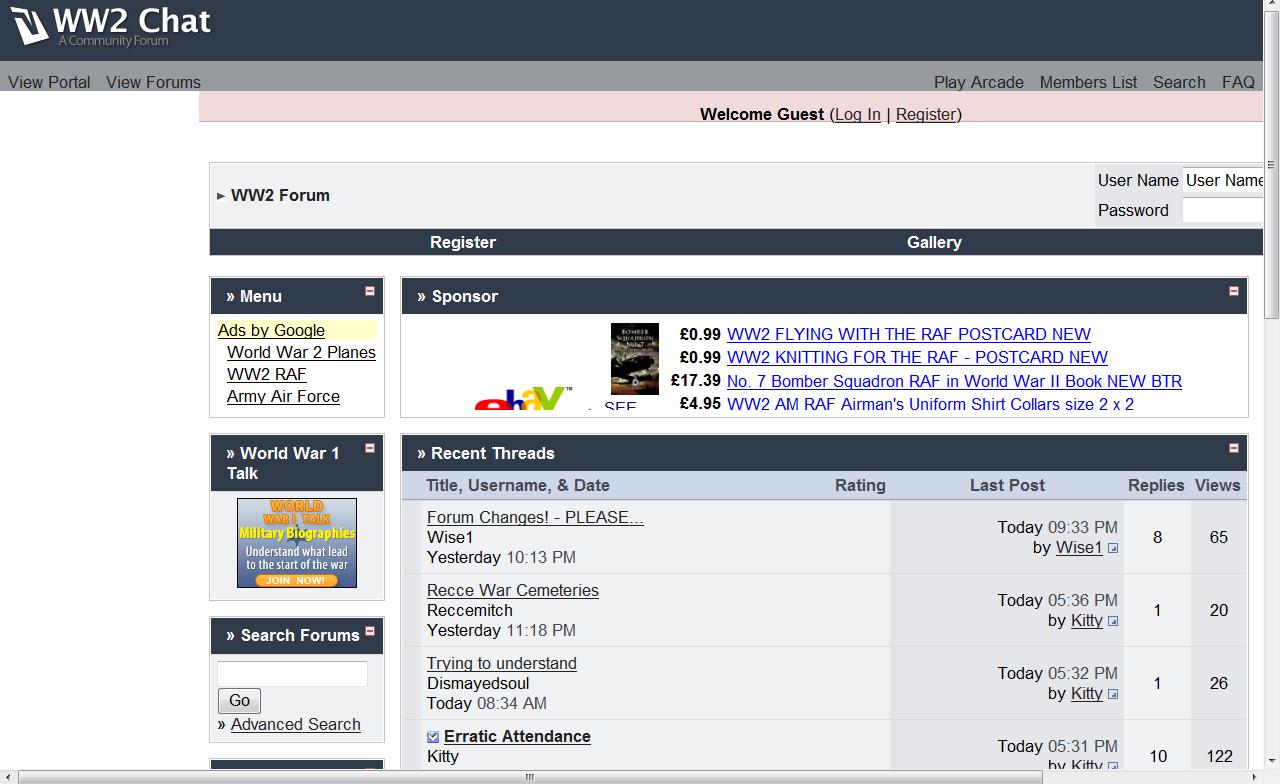
Task: Collapse the World War 1 Talk panel
Action: point(369,448)
